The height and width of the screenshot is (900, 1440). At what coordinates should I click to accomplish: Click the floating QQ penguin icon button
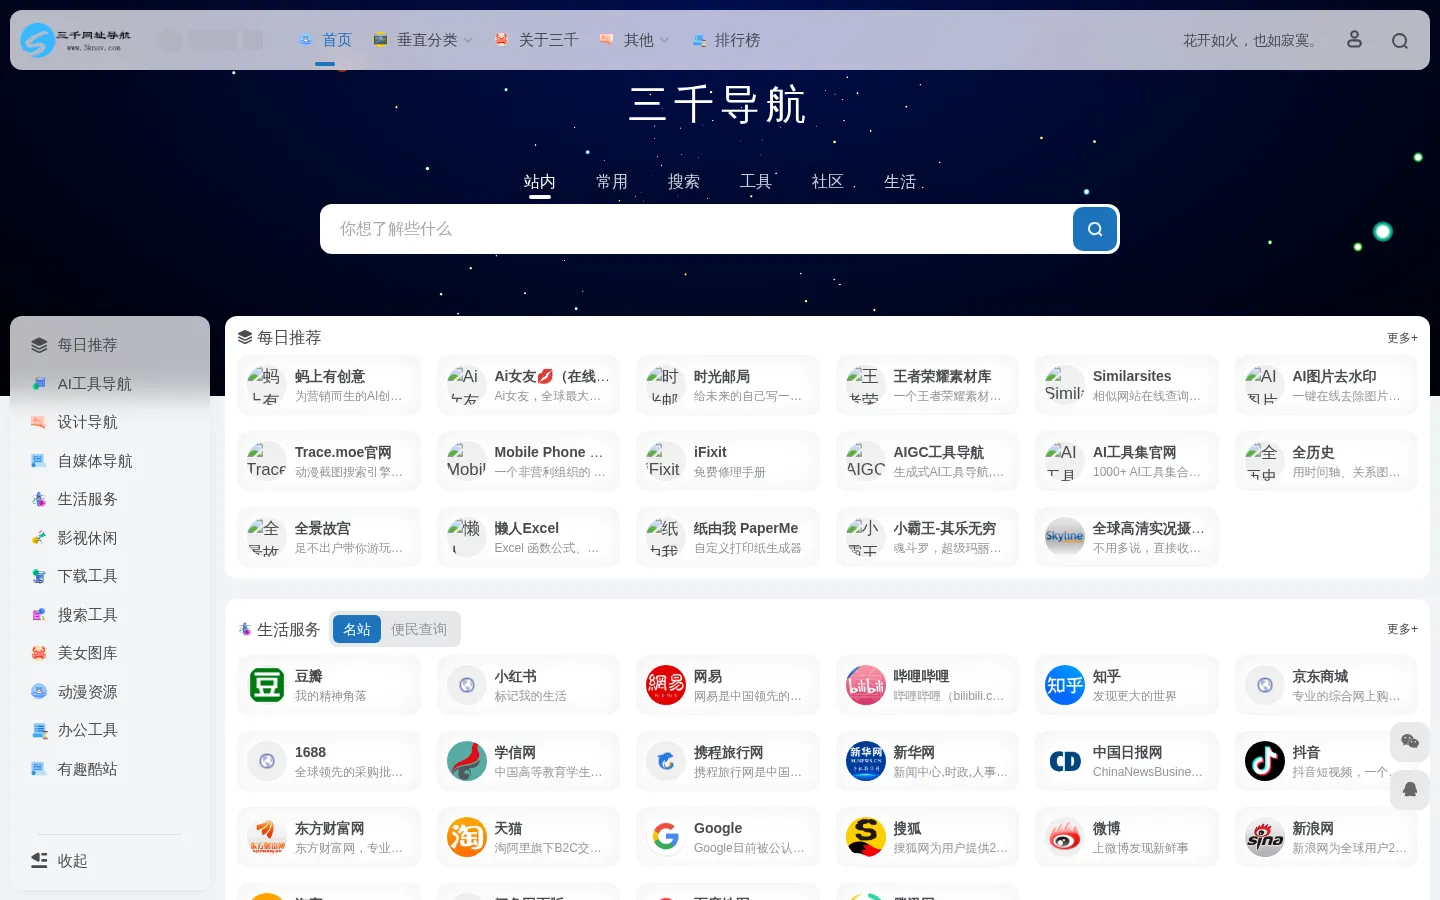pyautogui.click(x=1410, y=790)
